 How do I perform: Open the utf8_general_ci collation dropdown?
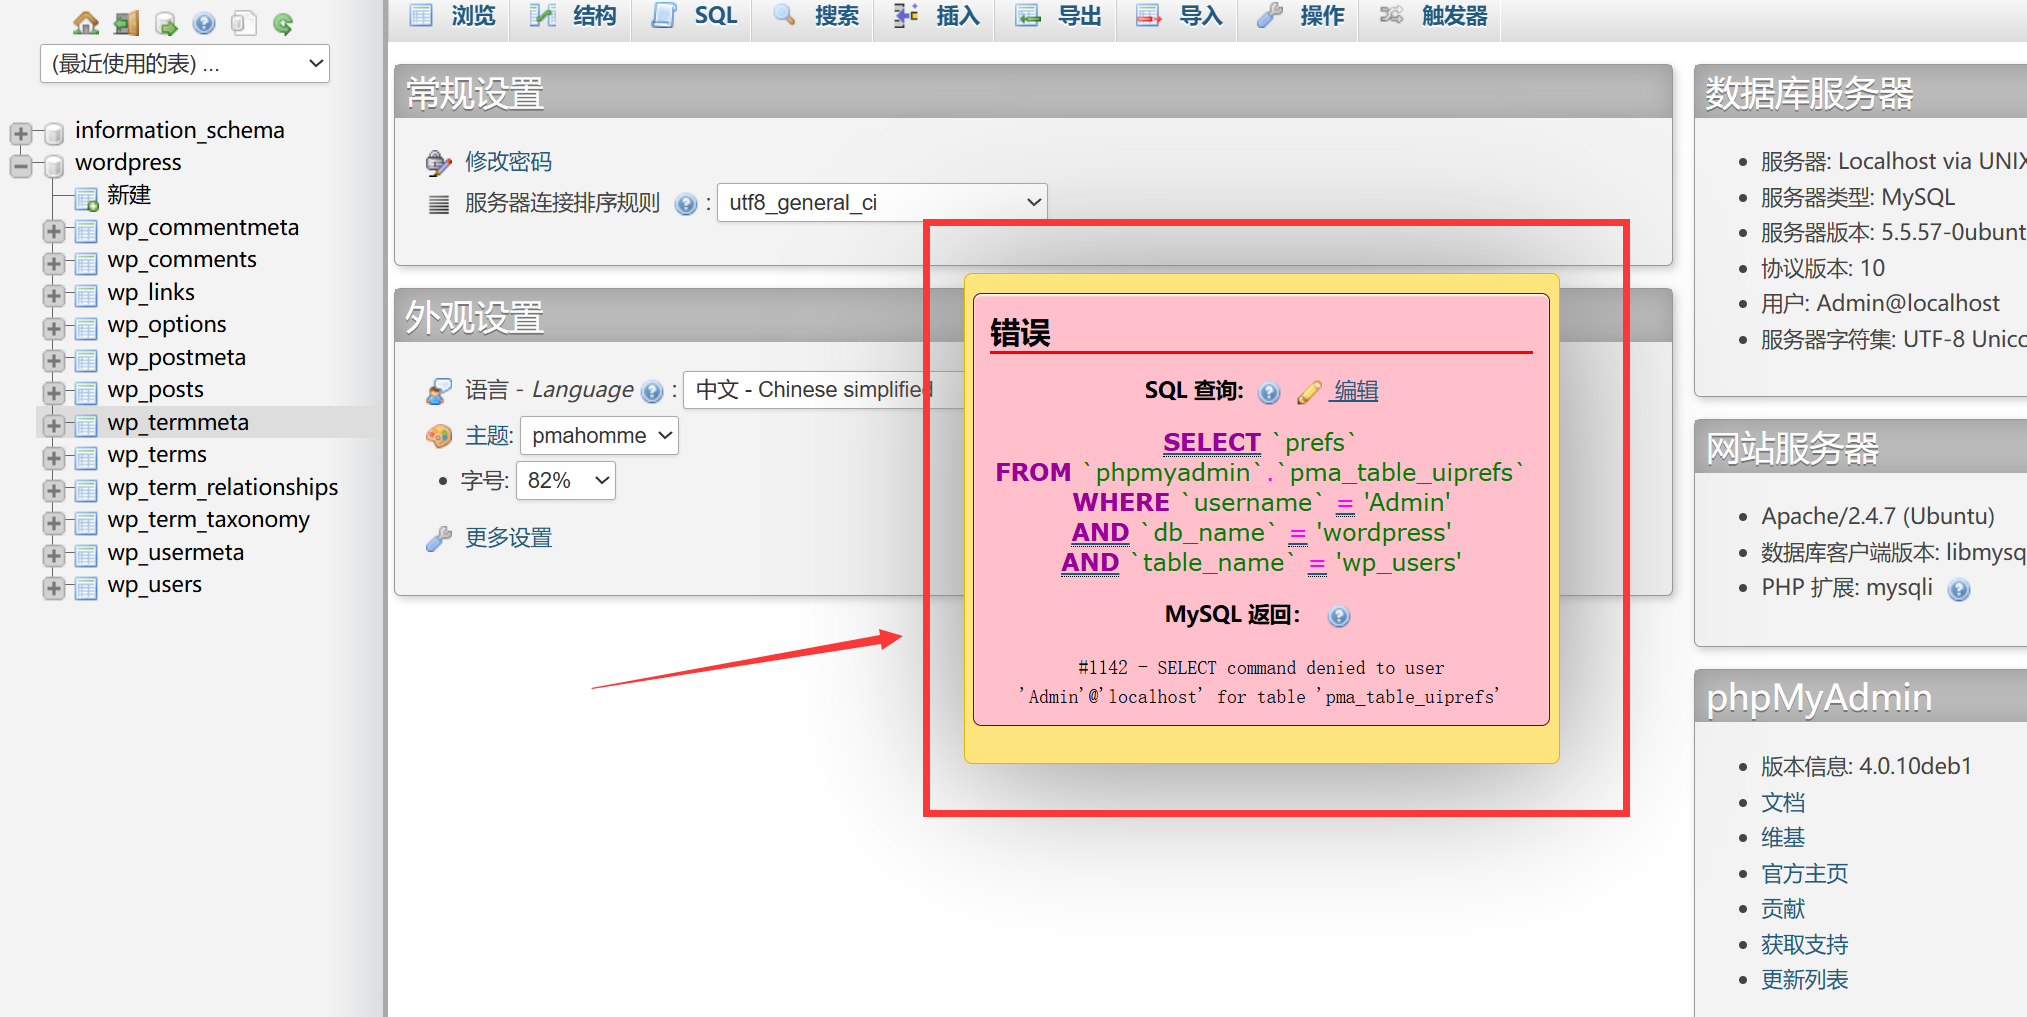point(882,203)
